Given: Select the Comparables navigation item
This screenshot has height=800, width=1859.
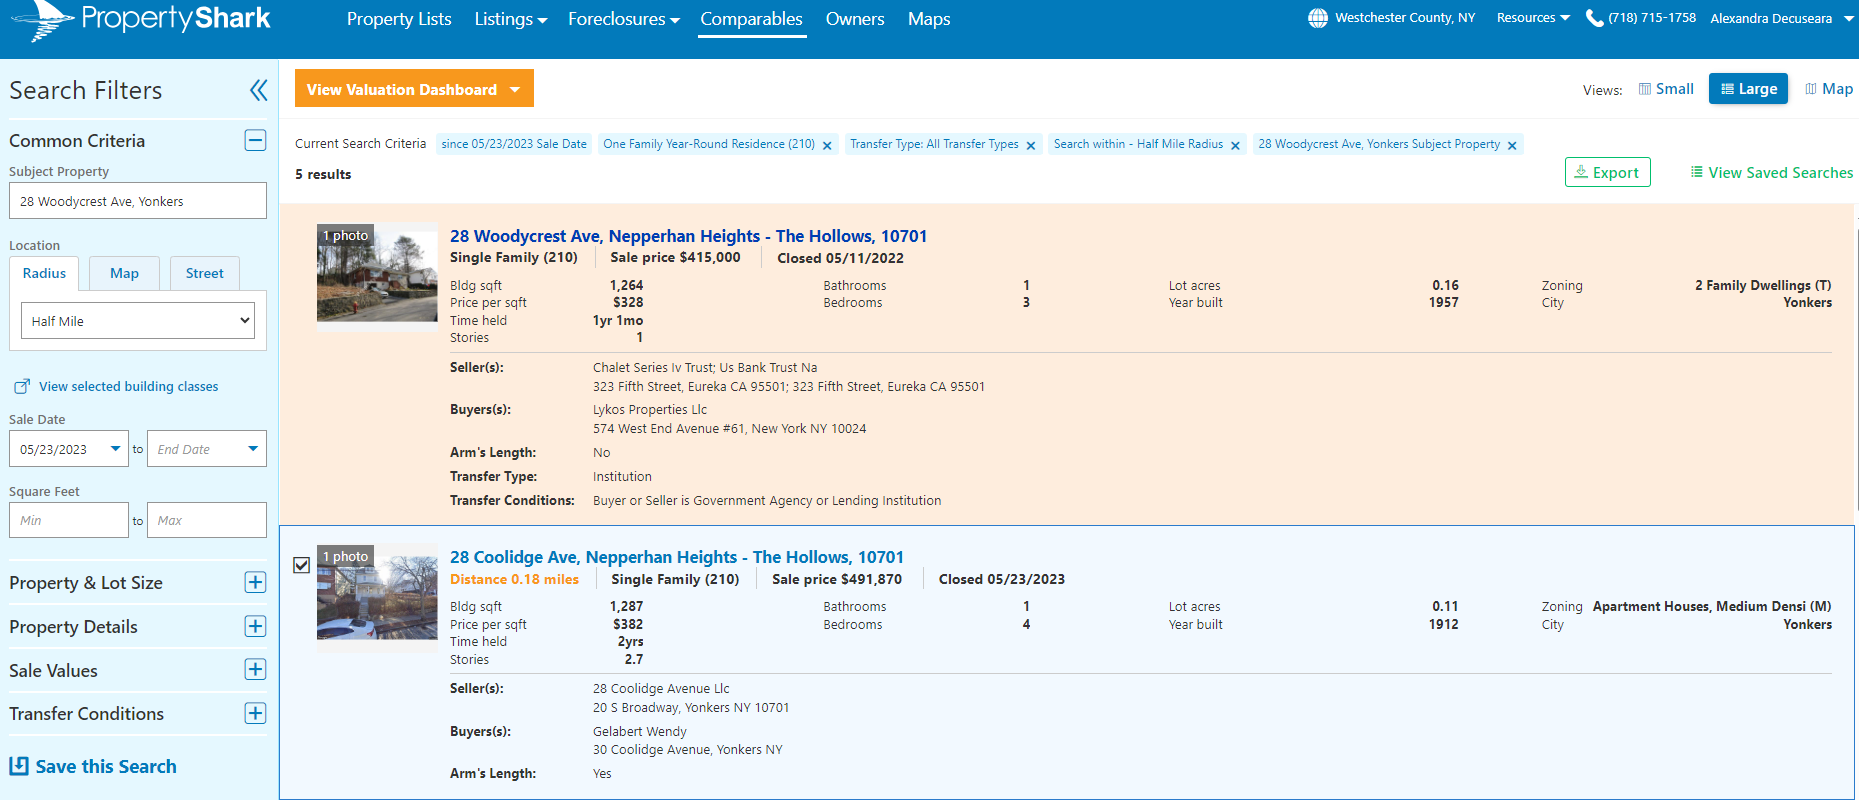Looking at the screenshot, I should (751, 19).
